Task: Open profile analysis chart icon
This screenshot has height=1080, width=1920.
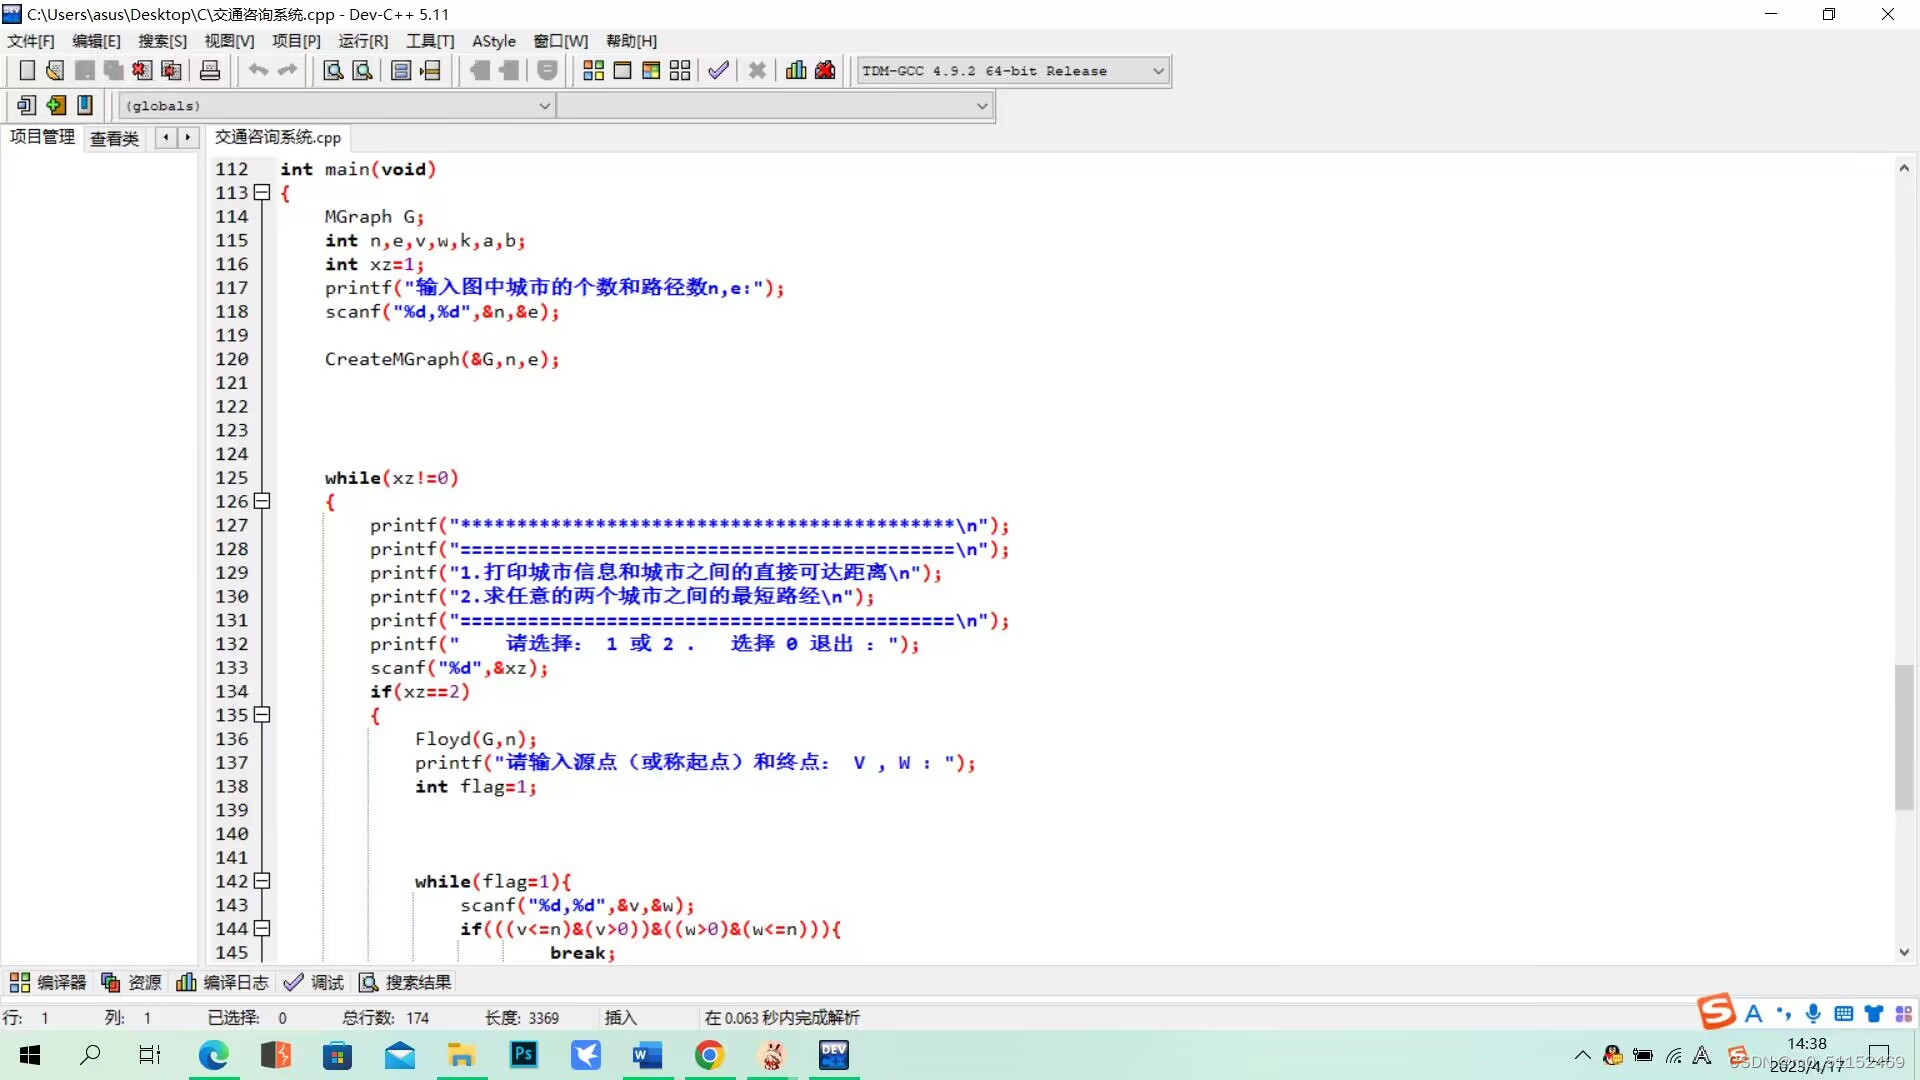Action: click(x=796, y=71)
